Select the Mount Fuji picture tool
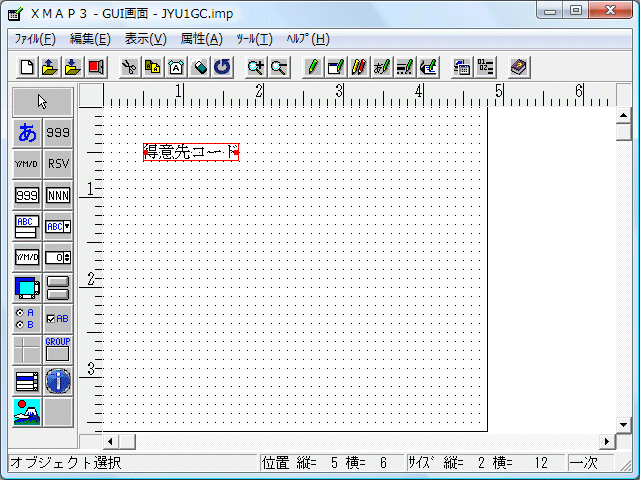Image resolution: width=640 pixels, height=480 pixels. [27, 412]
